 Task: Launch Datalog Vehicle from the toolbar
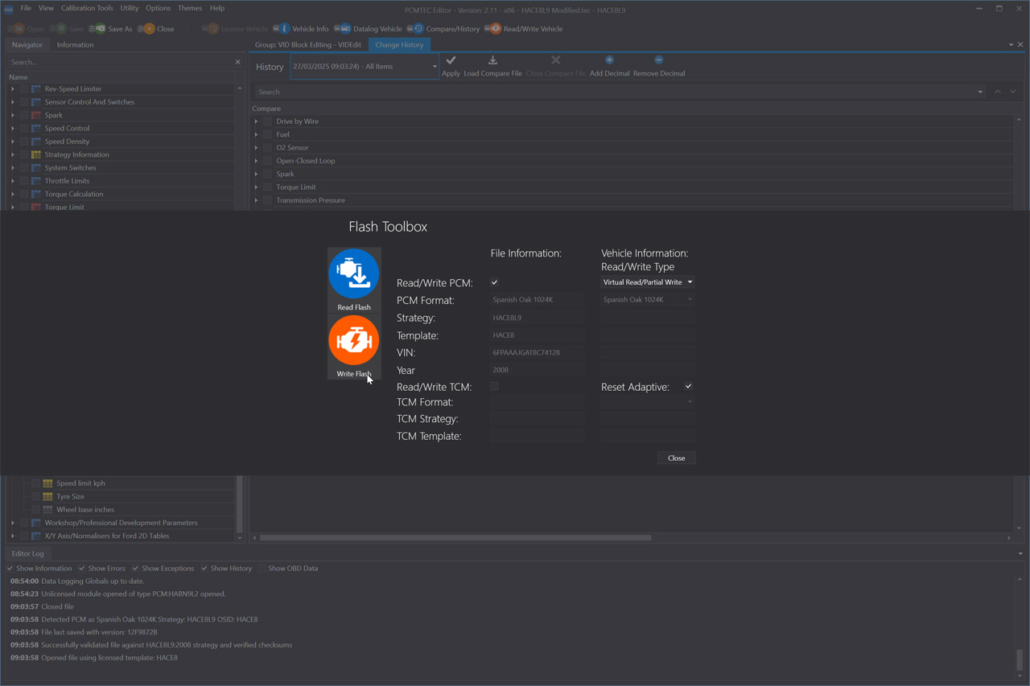pyautogui.click(x=368, y=28)
